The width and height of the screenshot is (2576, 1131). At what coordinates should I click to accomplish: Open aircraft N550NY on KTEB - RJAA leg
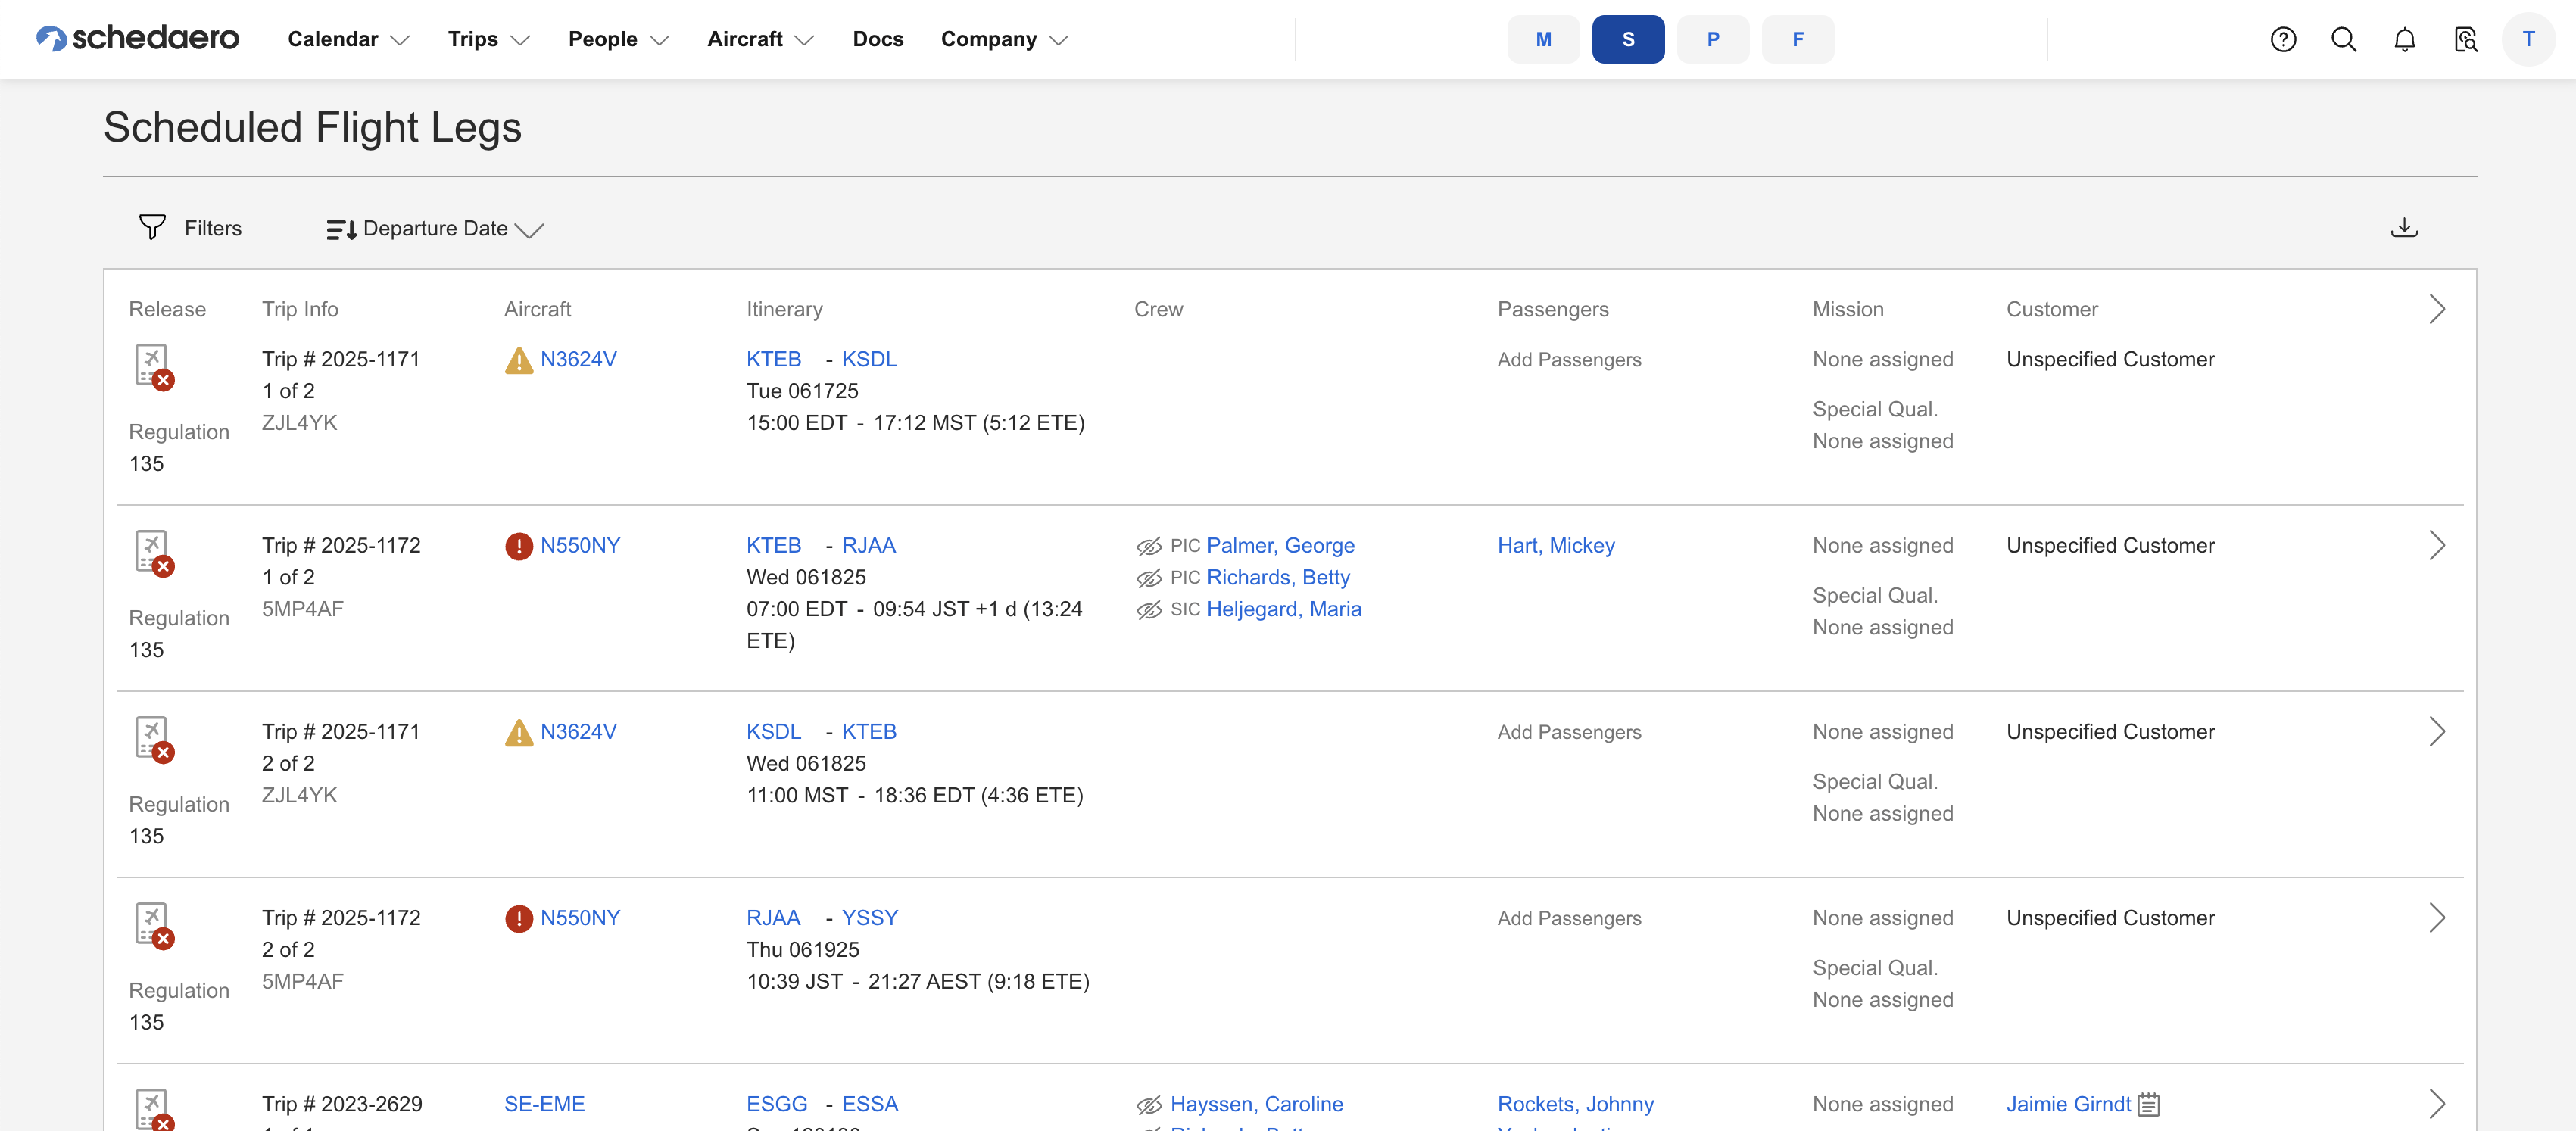580,545
